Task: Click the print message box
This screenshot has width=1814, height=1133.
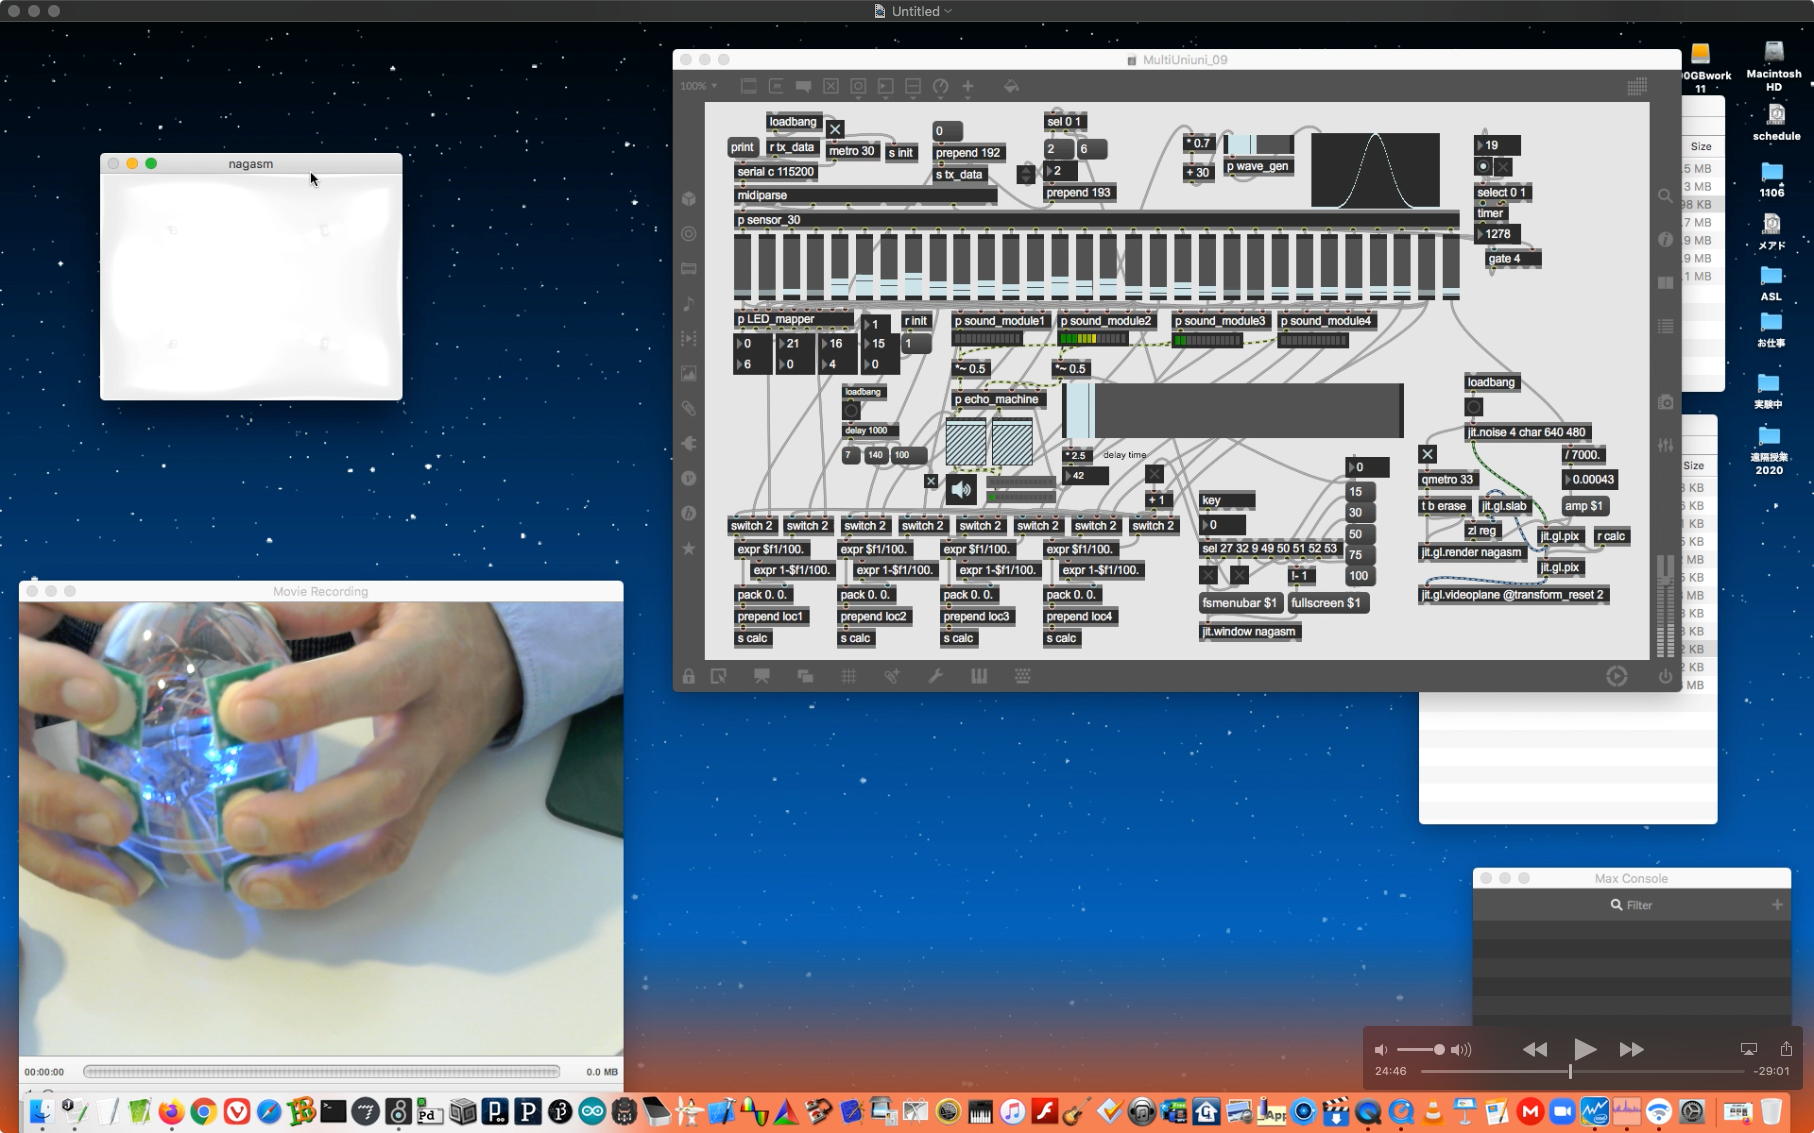Action: click(742, 147)
